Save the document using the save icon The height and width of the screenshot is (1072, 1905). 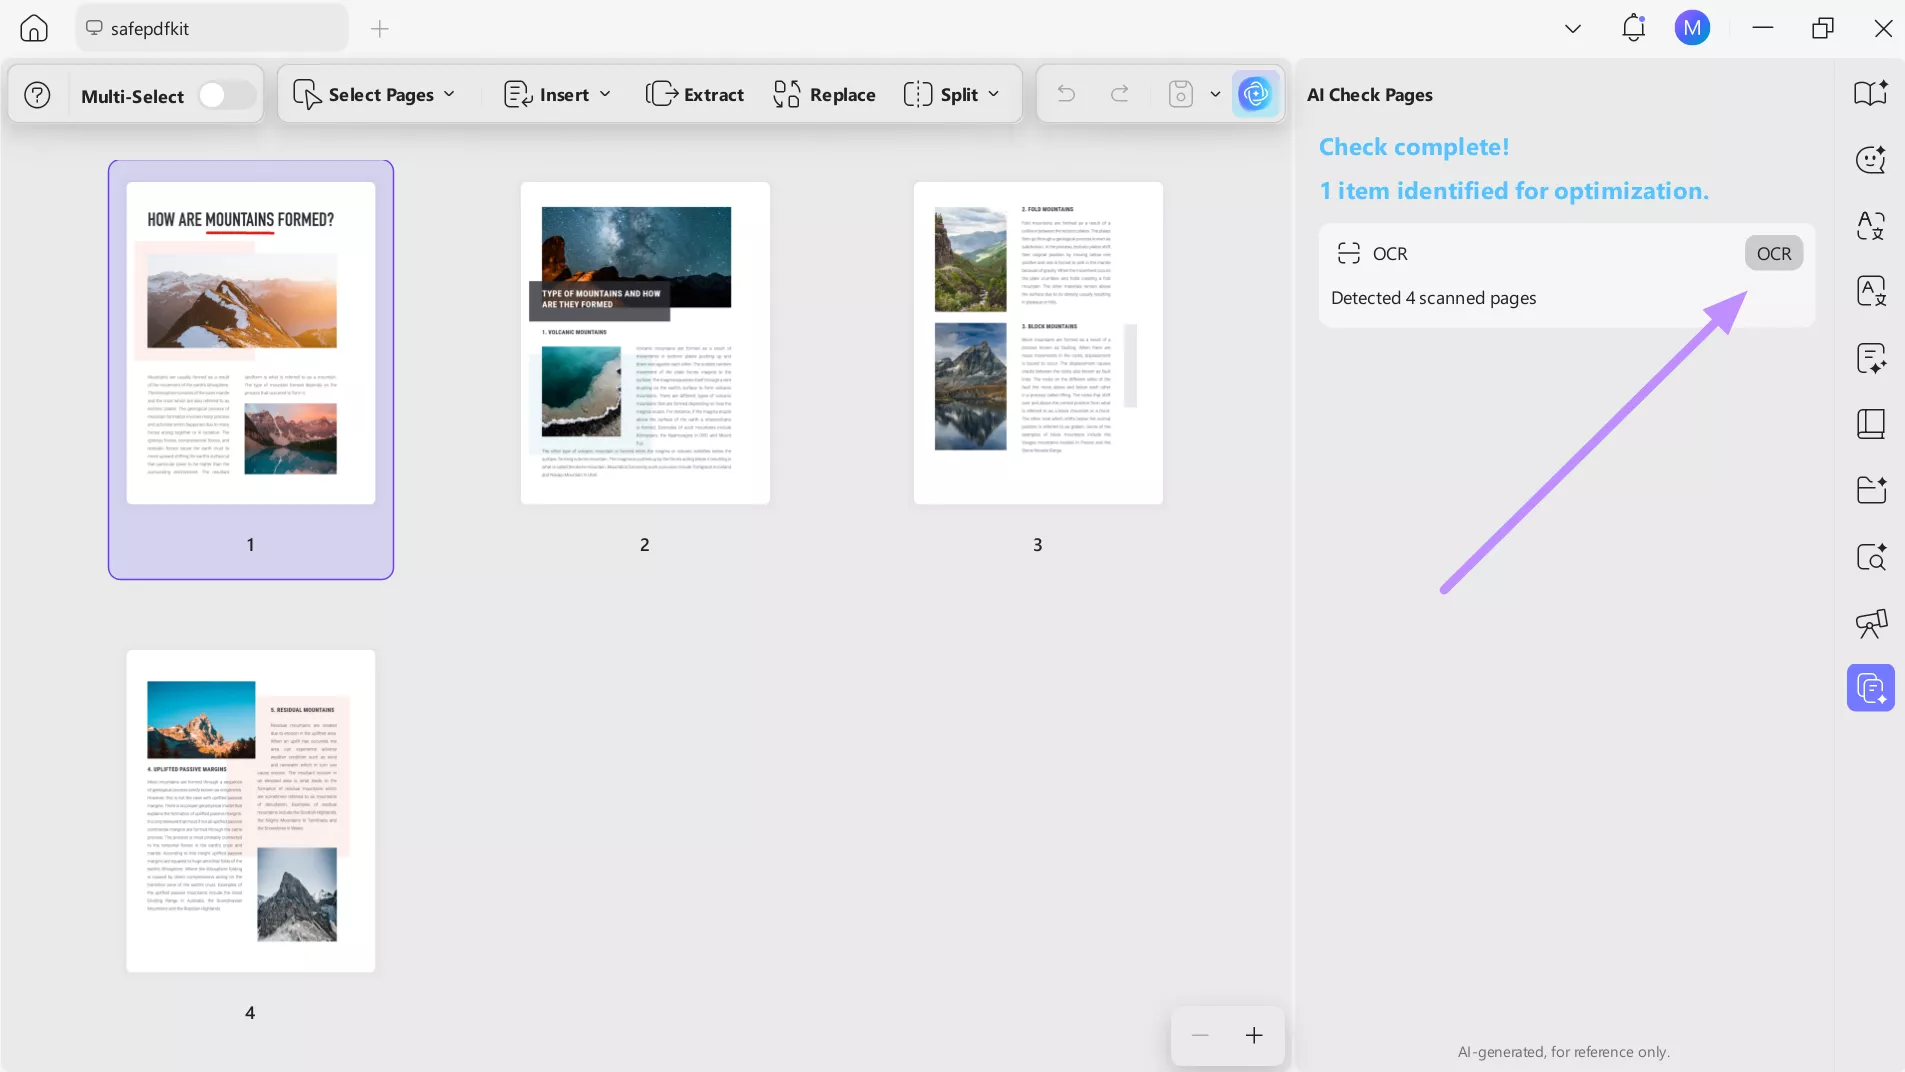click(1180, 94)
